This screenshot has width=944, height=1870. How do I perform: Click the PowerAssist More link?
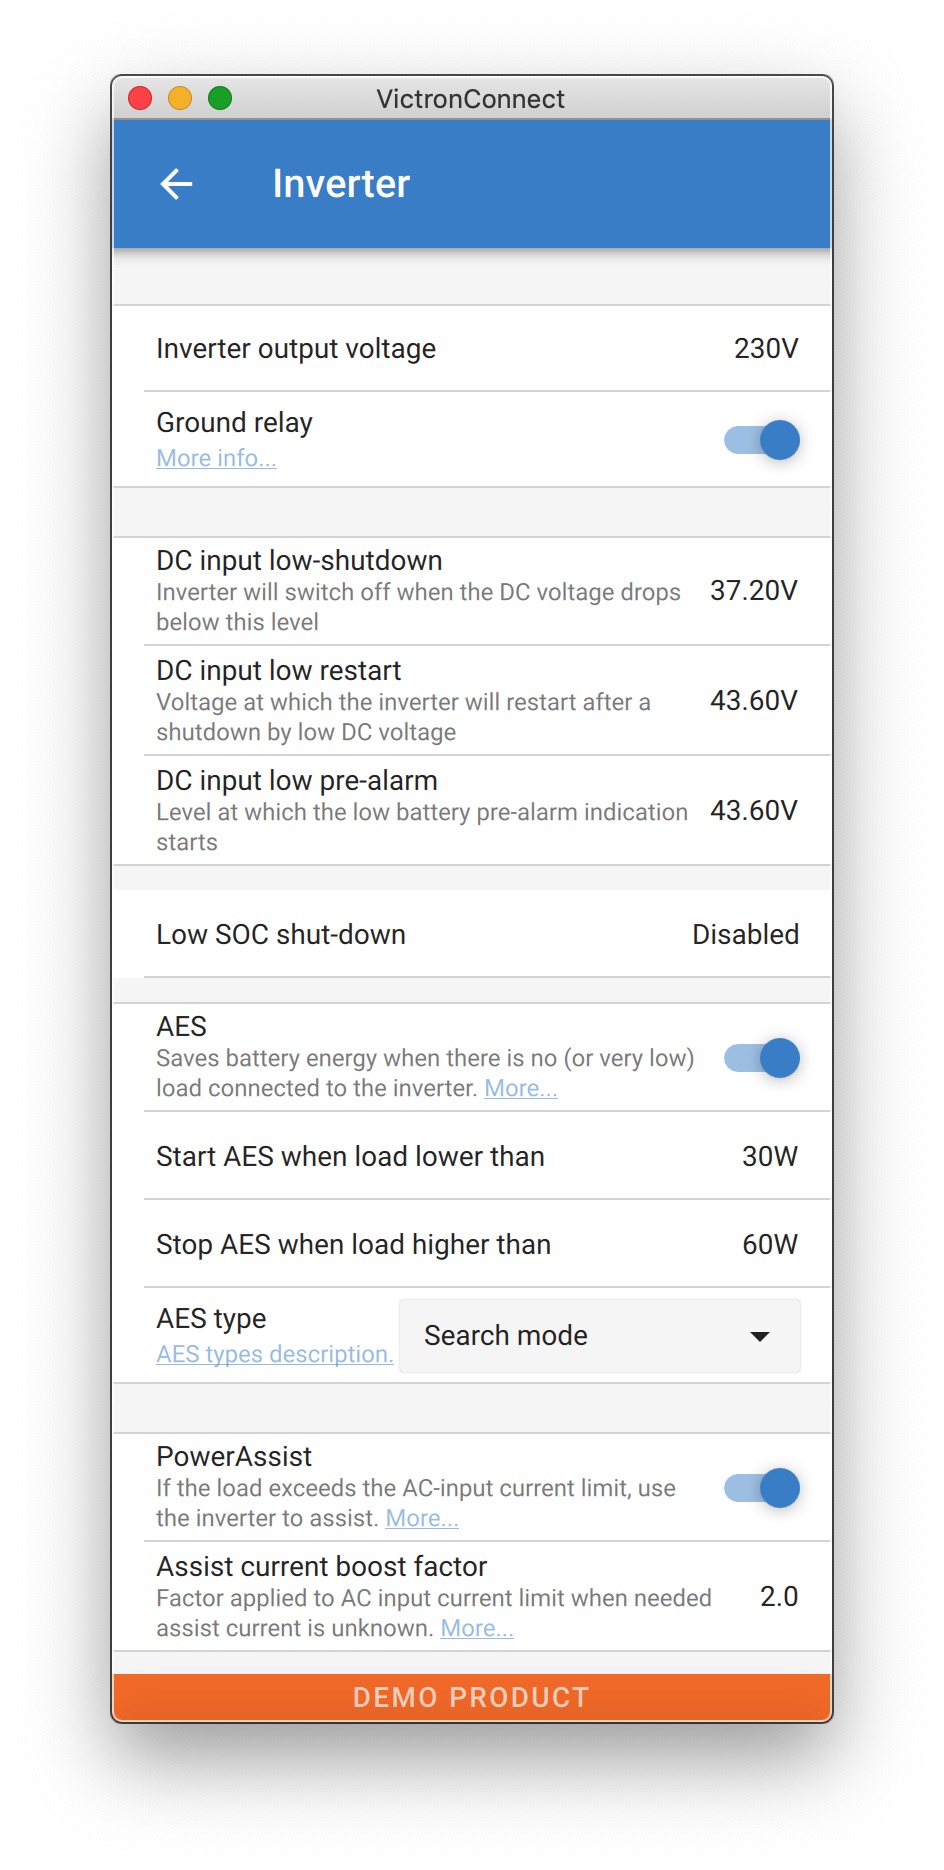[x=422, y=1518]
